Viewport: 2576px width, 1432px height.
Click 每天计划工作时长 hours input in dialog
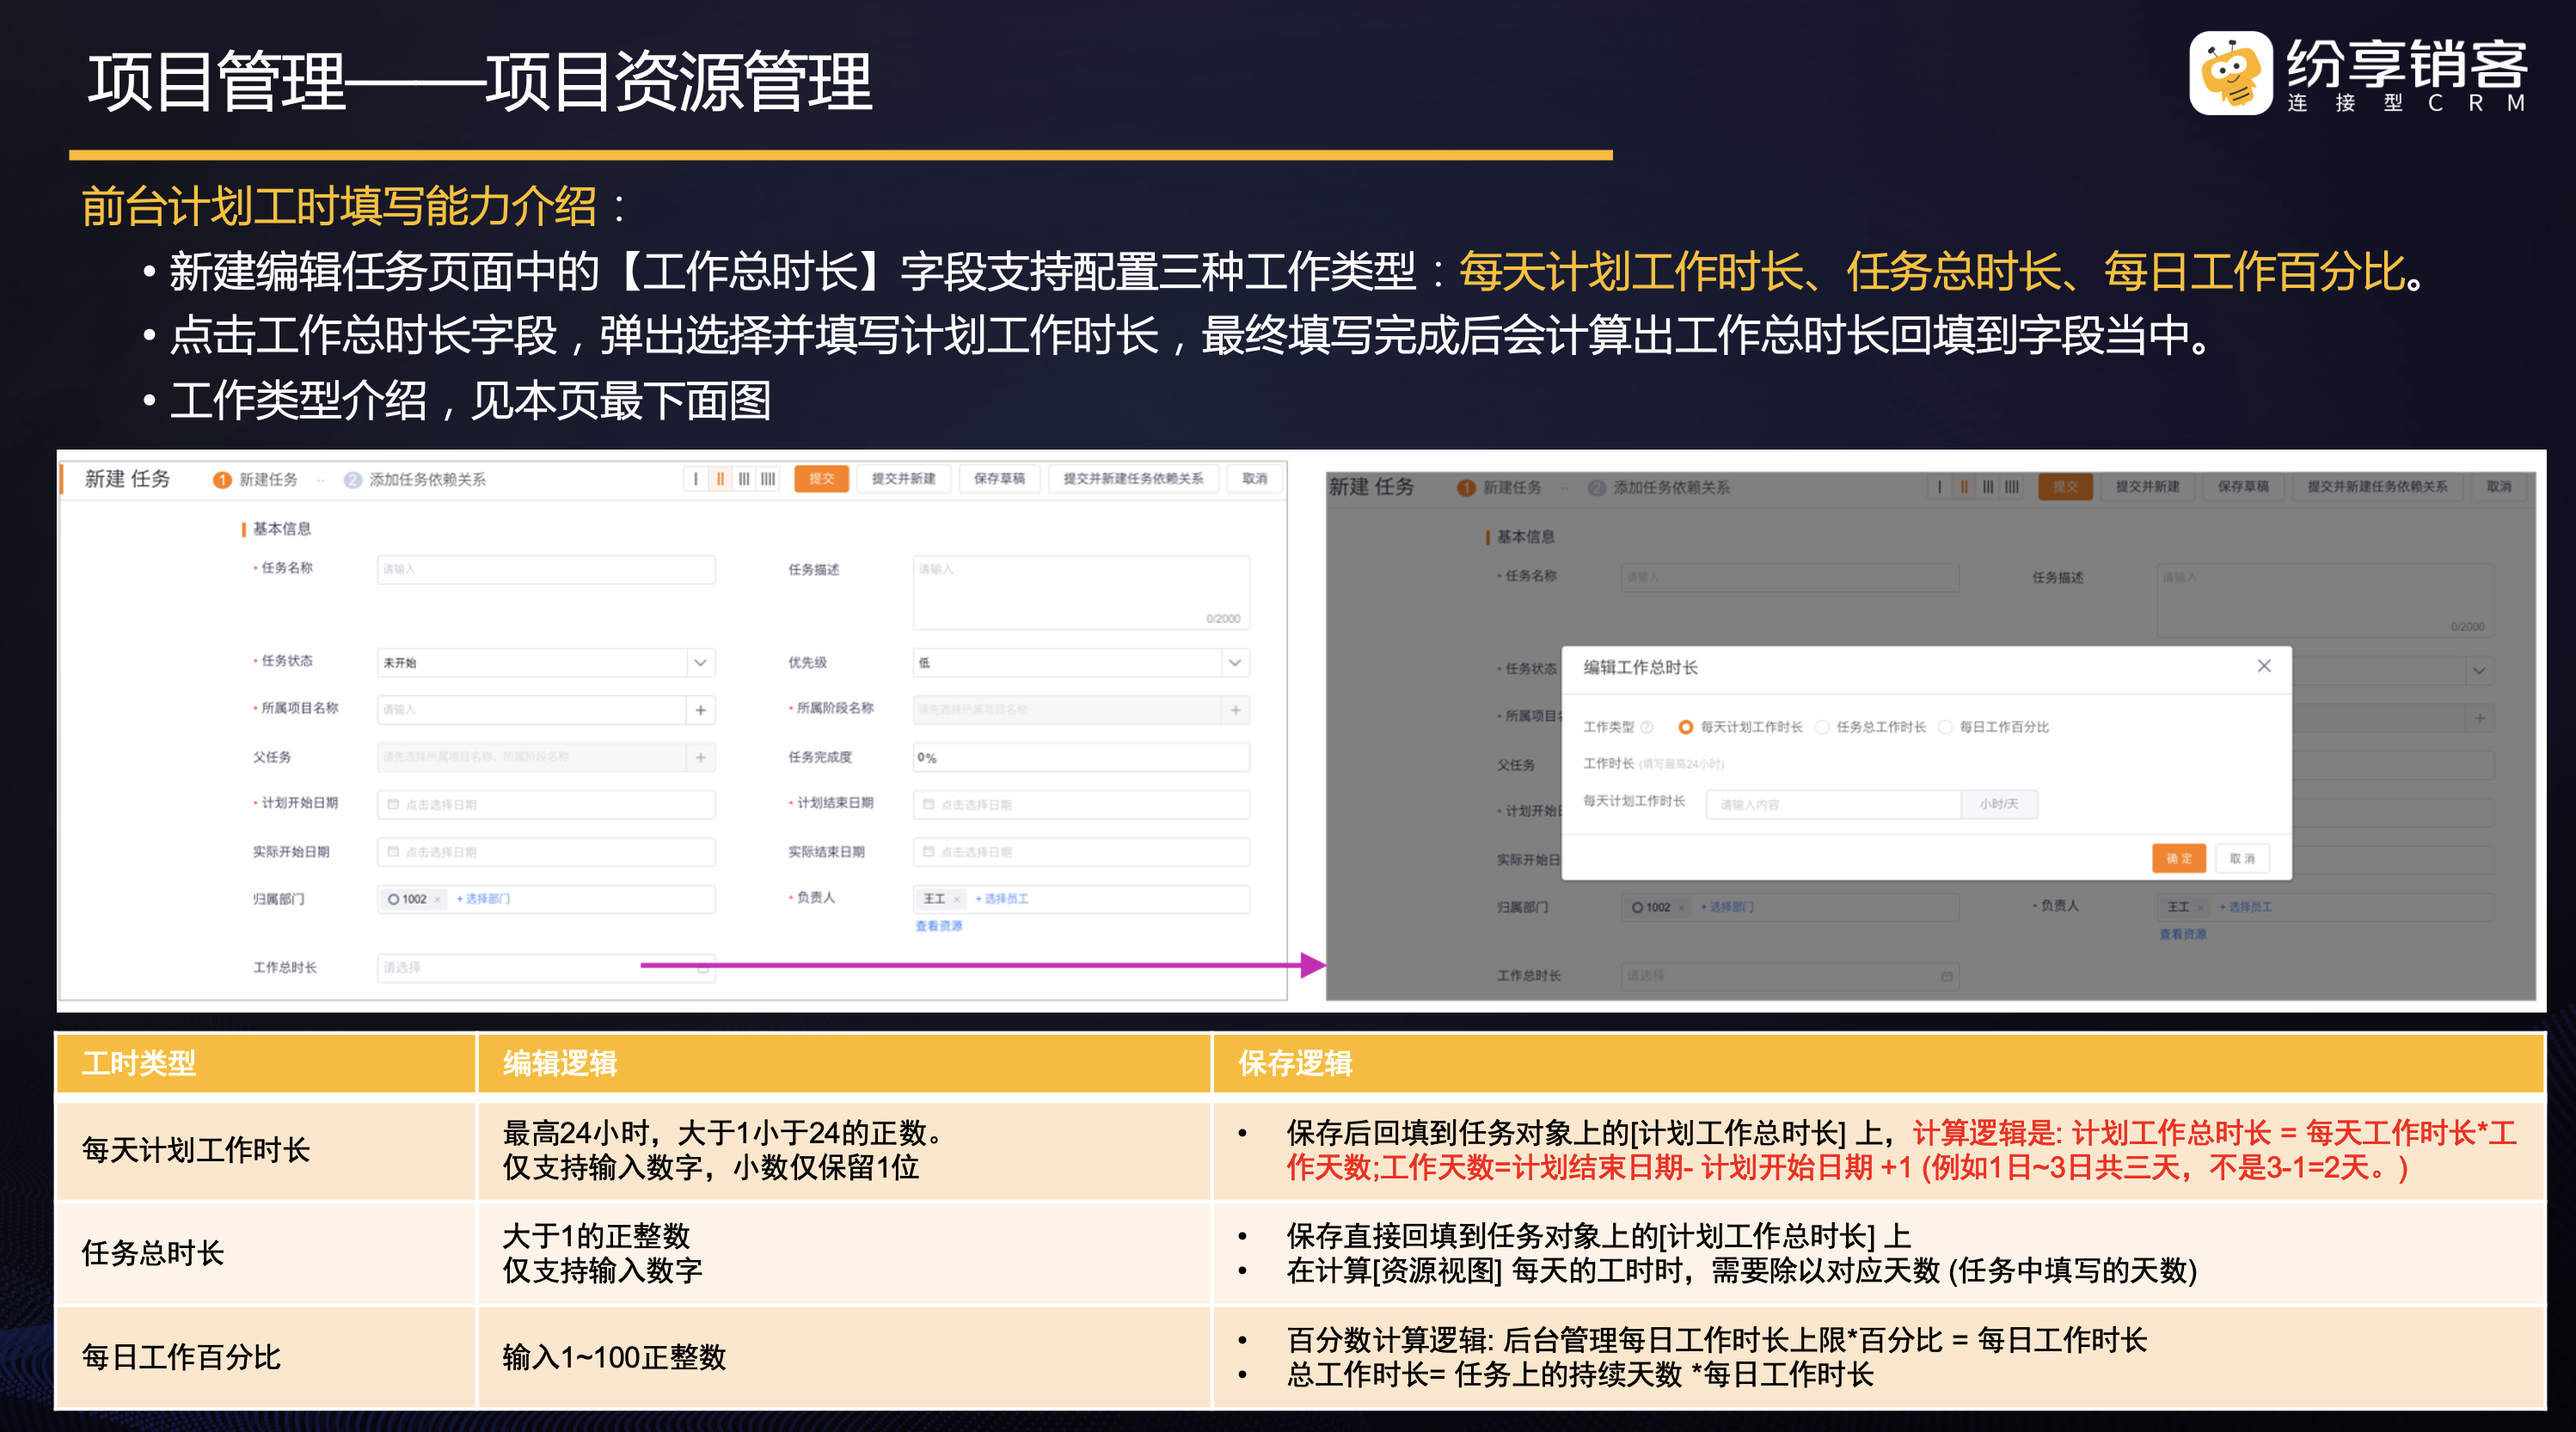click(x=1832, y=804)
